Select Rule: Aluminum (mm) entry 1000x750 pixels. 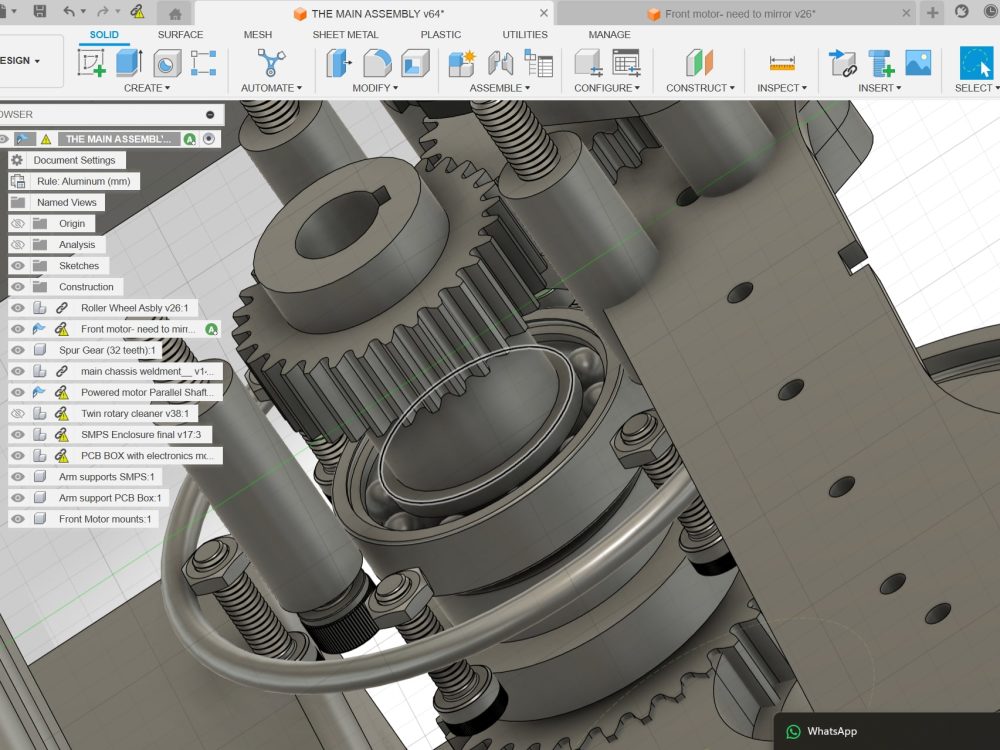75,181
